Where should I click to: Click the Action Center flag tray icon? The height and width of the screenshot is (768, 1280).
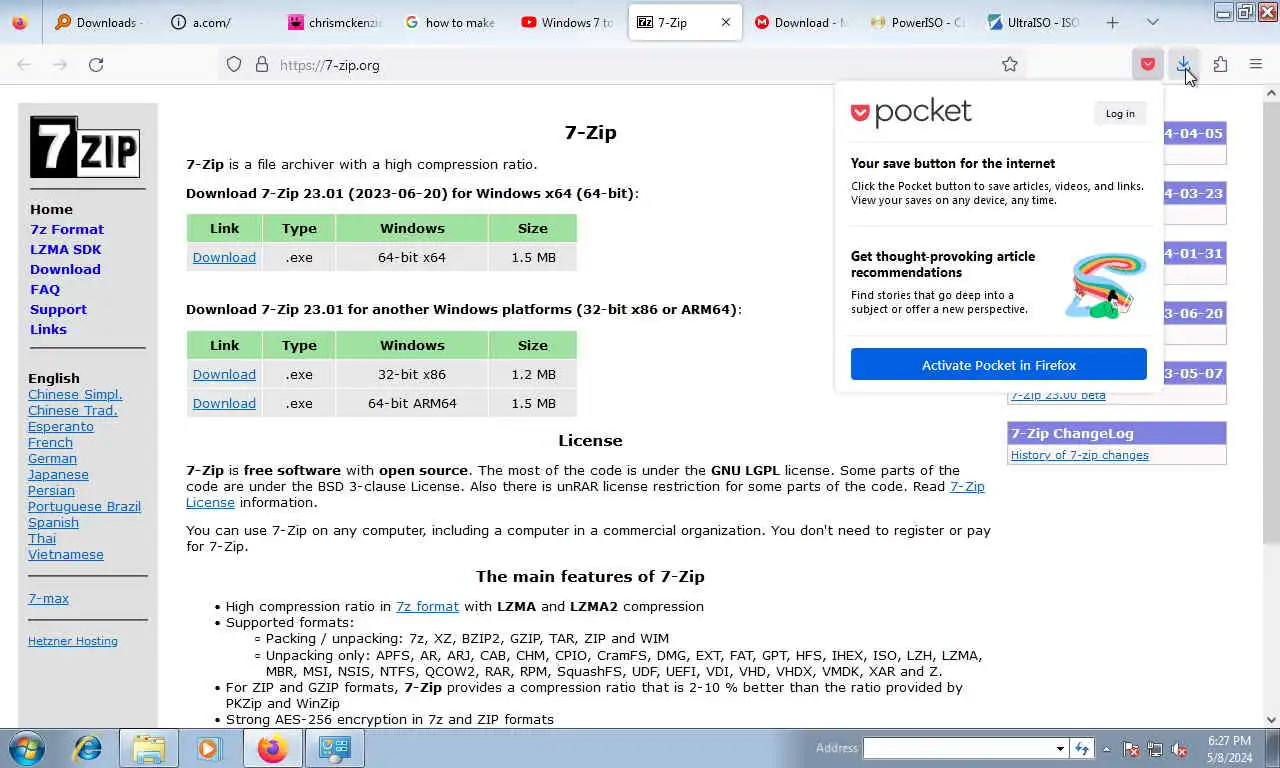tap(1131, 749)
